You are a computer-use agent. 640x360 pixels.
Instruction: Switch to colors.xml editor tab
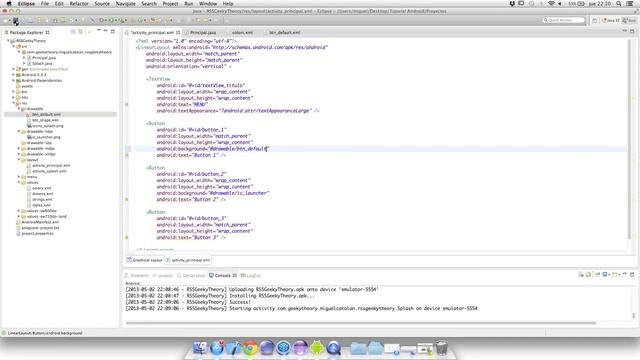pos(242,32)
